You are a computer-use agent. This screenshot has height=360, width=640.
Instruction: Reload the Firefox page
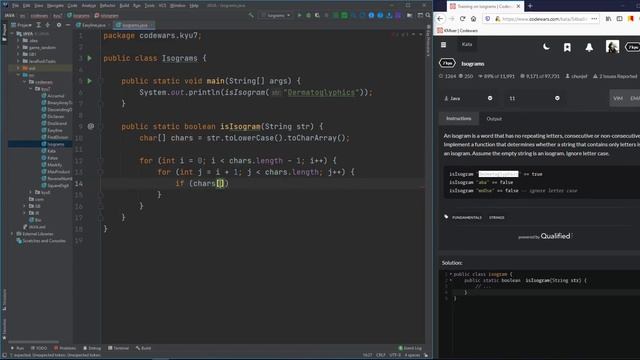tap(462, 19)
